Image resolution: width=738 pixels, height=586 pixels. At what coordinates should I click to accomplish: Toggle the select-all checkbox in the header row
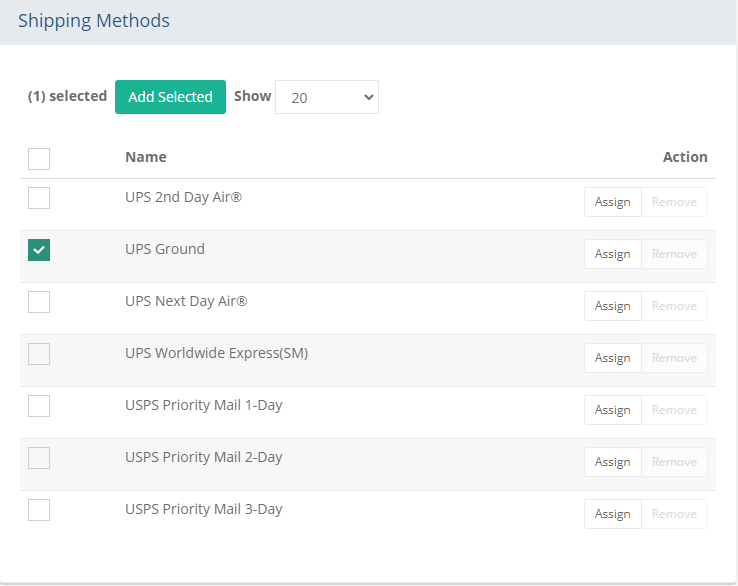pos(39,159)
